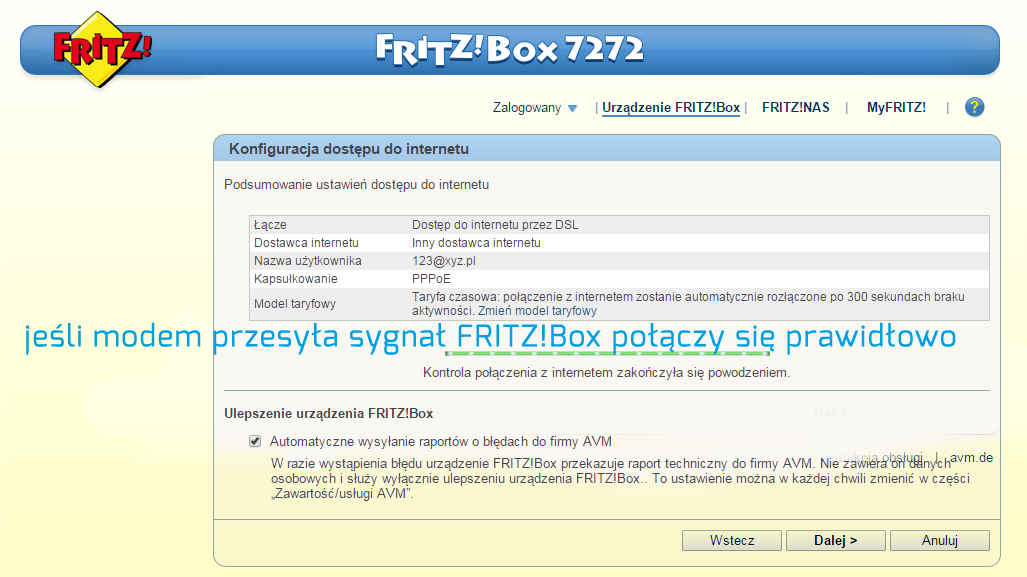The width and height of the screenshot is (1027, 577).
Task: Follow the Zmień model taryfowy link
Action: pyautogui.click(x=537, y=311)
